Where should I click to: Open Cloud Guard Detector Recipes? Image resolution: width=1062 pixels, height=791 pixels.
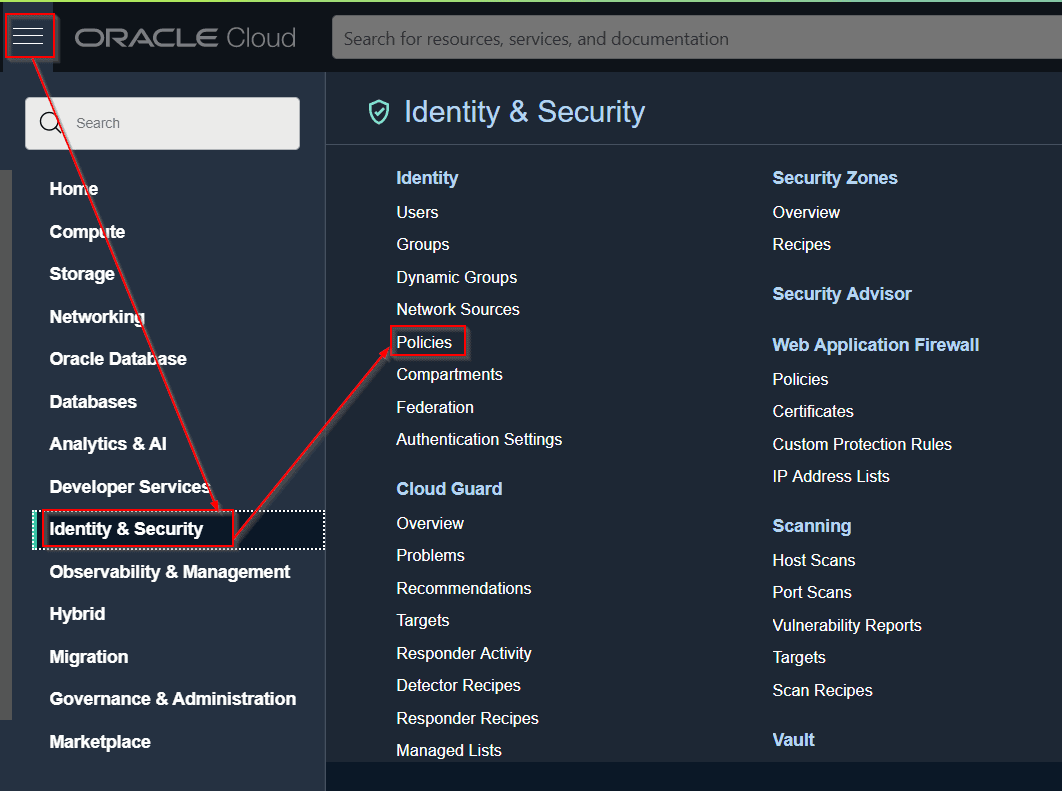point(458,685)
